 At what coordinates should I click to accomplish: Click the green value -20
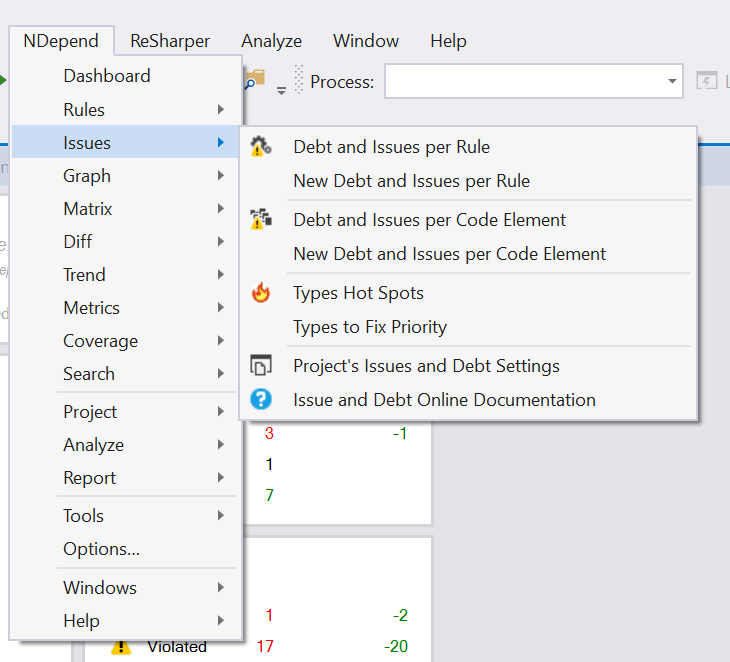click(396, 646)
